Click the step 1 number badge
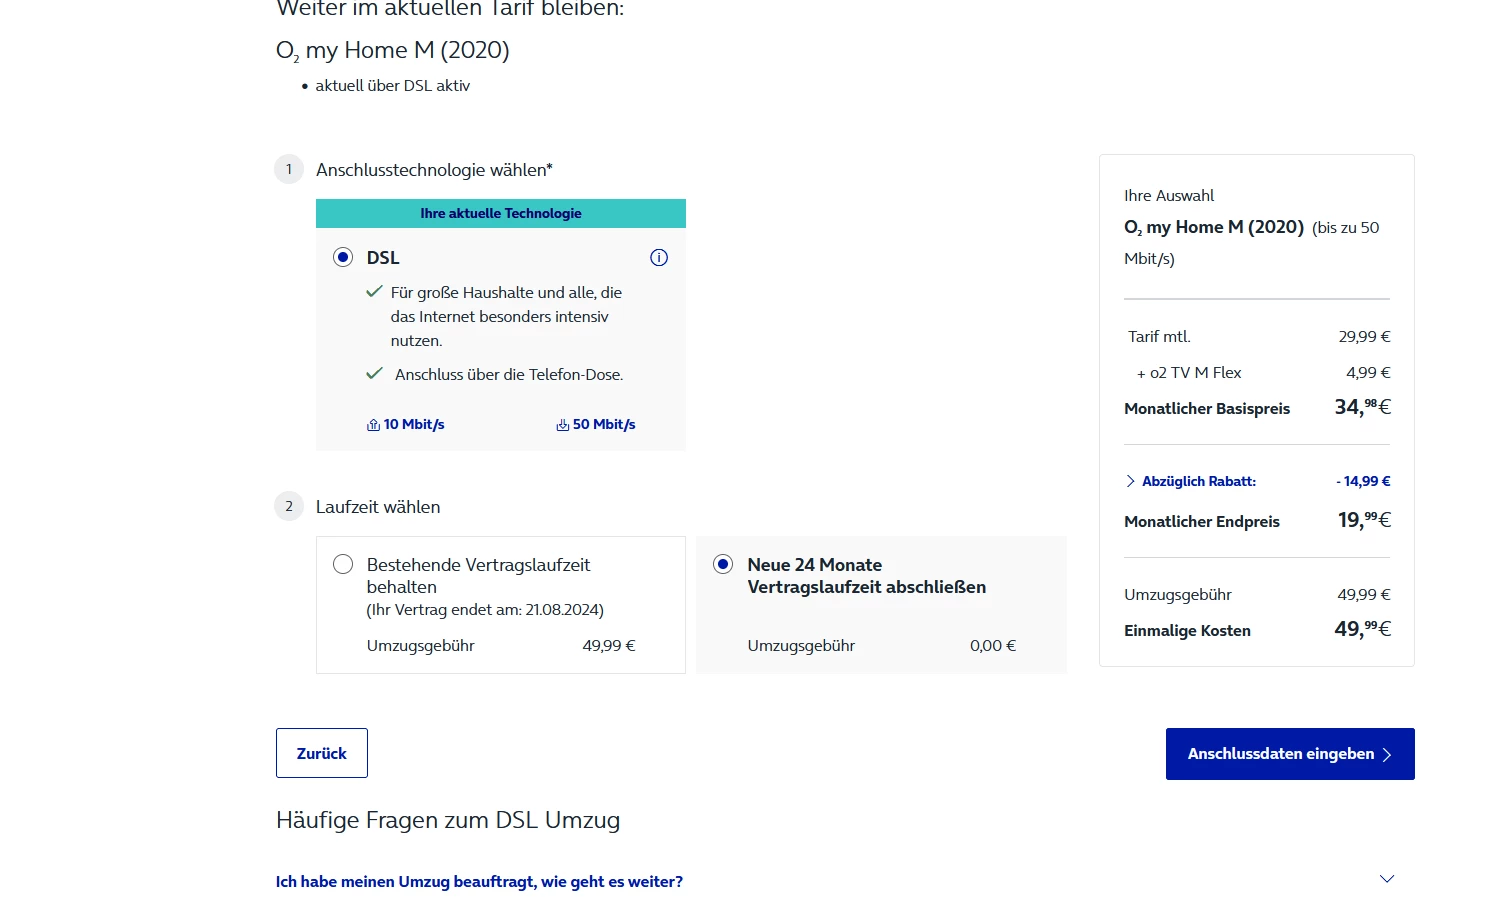The width and height of the screenshot is (1507, 905). pyautogui.click(x=289, y=169)
